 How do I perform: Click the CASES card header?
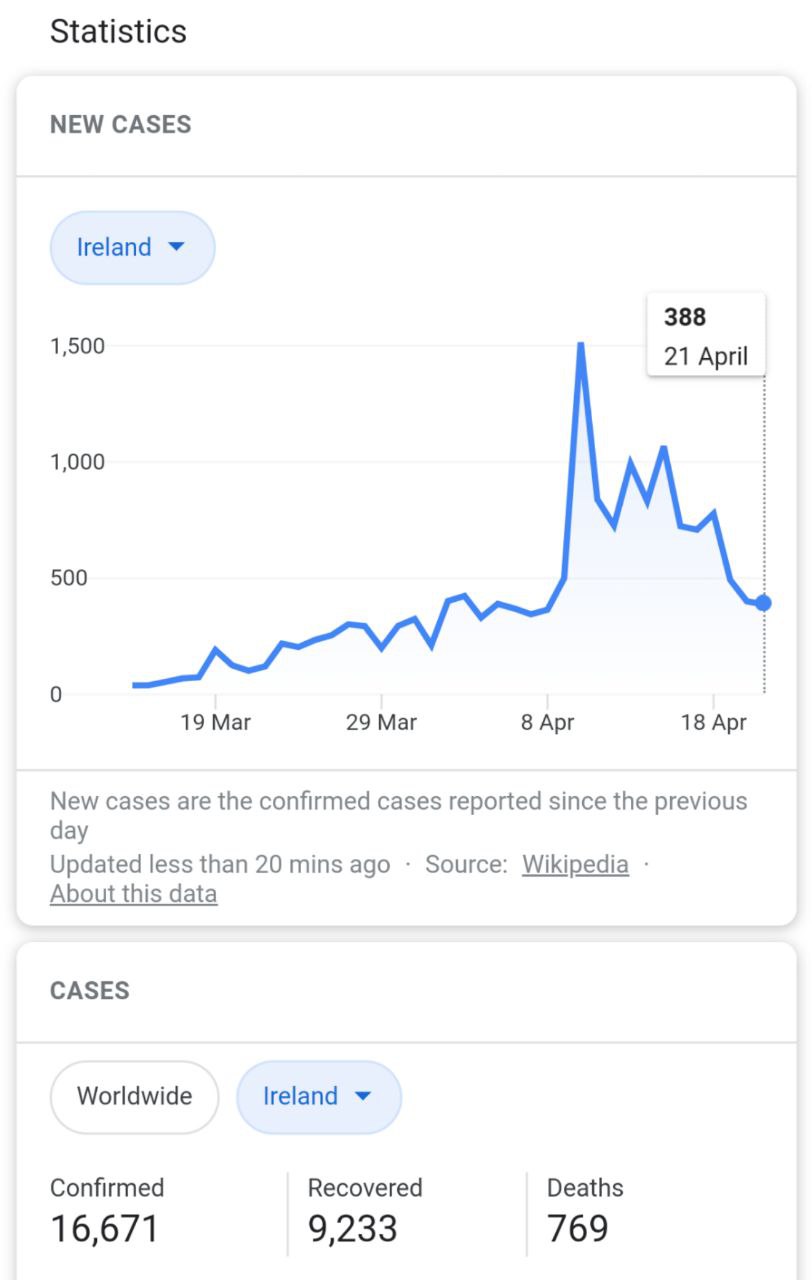pyautogui.click(x=406, y=991)
